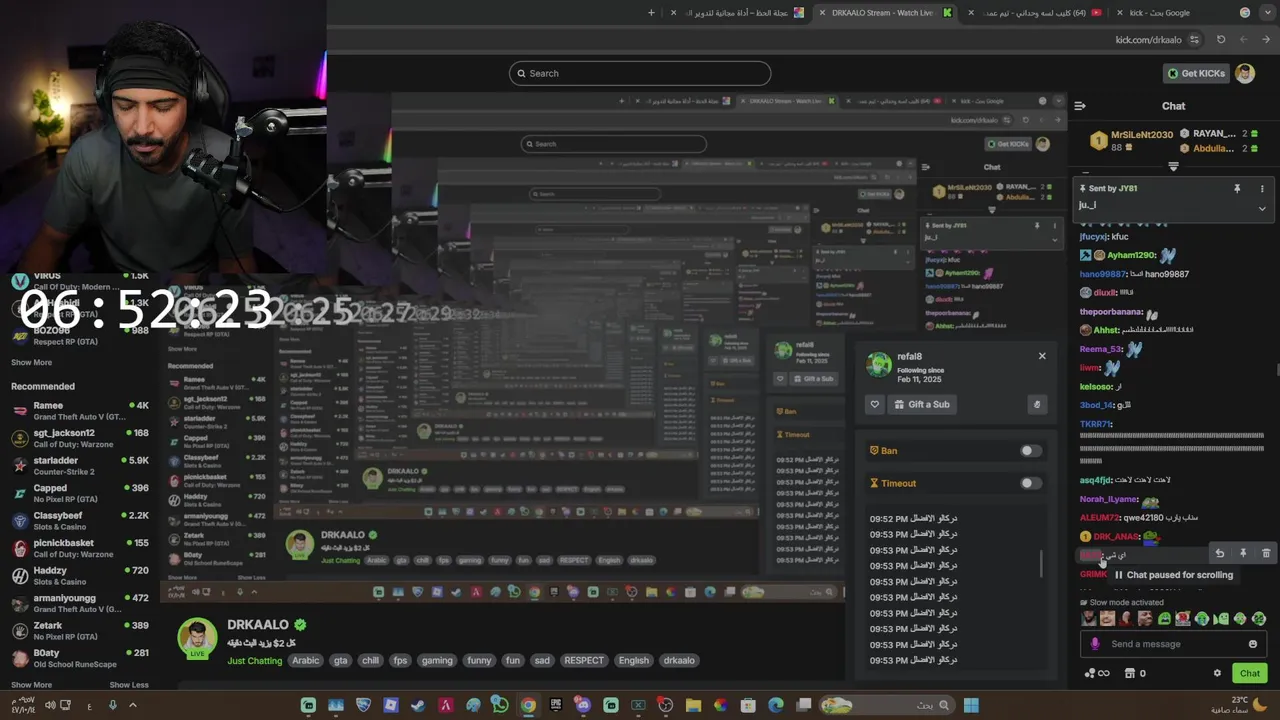Open picnickbasket recommended channel
The height and width of the screenshot is (720, 1280).
click(x=80, y=548)
